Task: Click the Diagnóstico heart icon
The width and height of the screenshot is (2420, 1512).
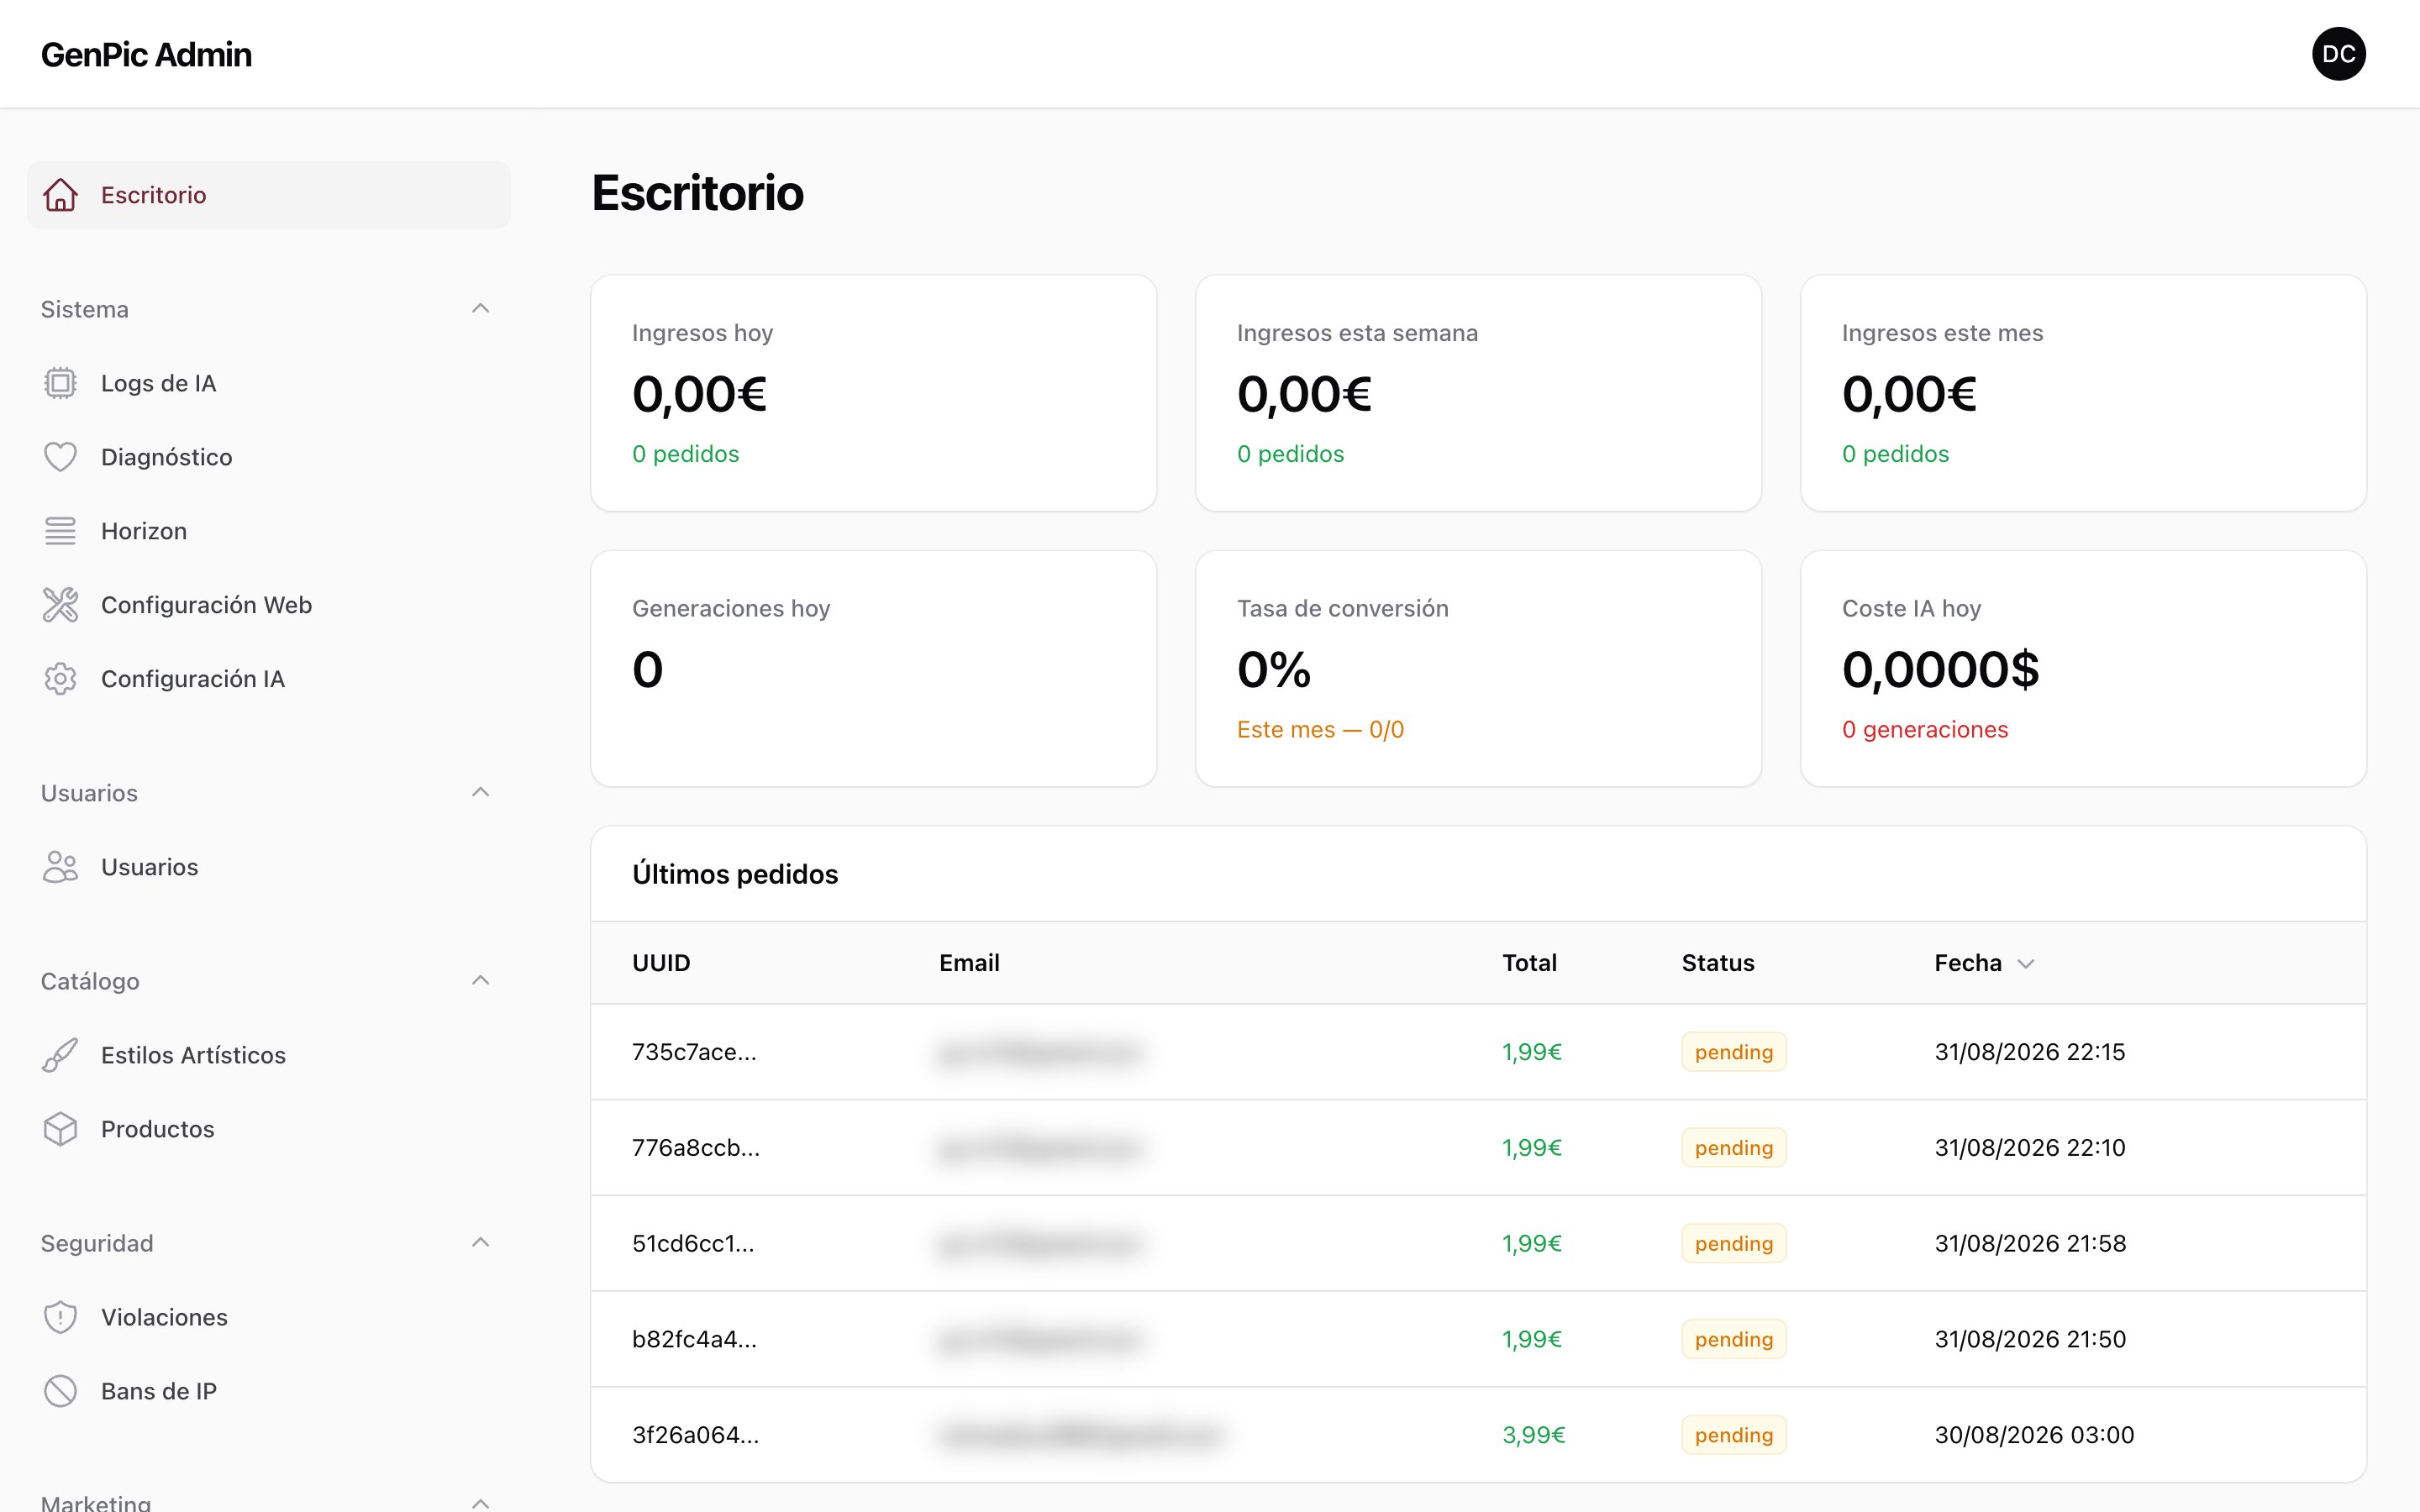Action: click(60, 457)
